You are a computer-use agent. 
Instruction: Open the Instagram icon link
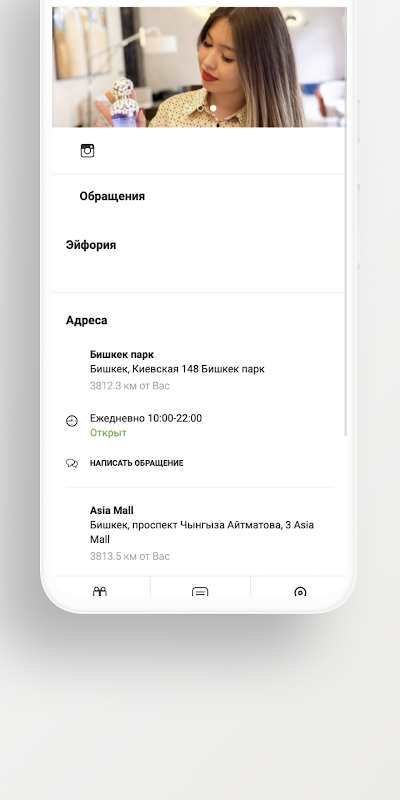(87, 151)
